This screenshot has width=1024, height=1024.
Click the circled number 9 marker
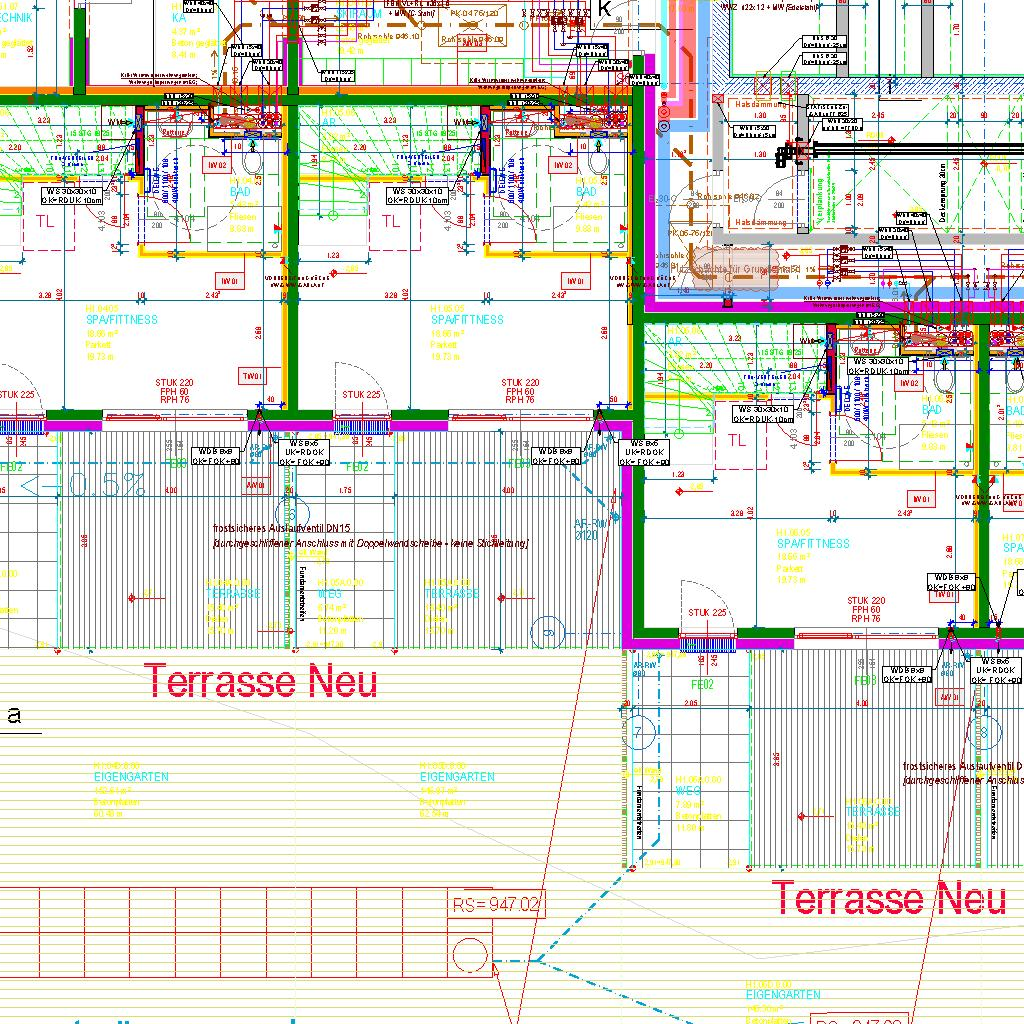[547, 632]
